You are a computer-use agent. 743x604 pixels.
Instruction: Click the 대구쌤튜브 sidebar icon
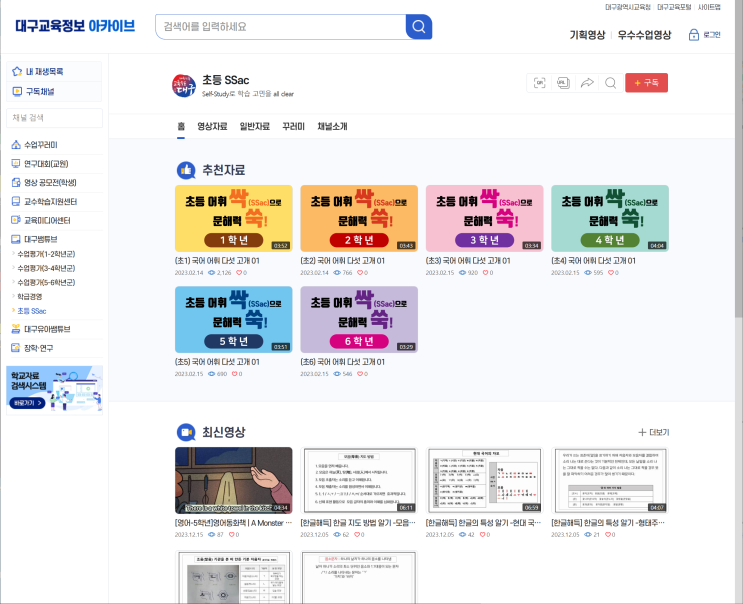pyautogui.click(x=16, y=239)
